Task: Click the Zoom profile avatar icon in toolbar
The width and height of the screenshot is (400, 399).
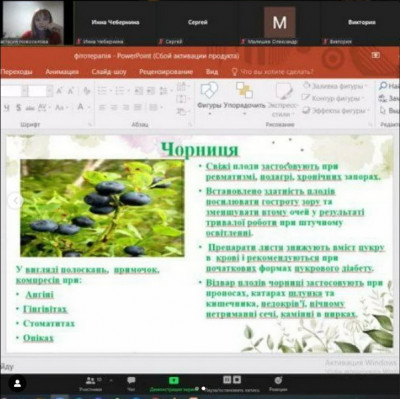Action: click(x=17, y=383)
